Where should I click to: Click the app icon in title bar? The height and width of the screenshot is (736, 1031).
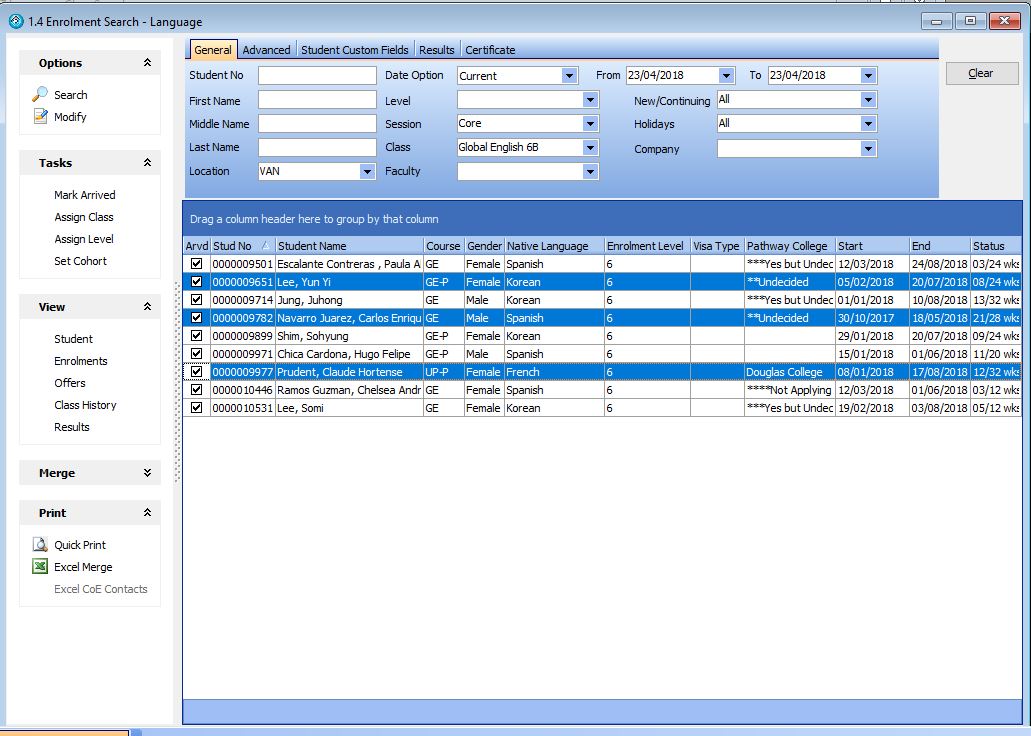pos(15,21)
